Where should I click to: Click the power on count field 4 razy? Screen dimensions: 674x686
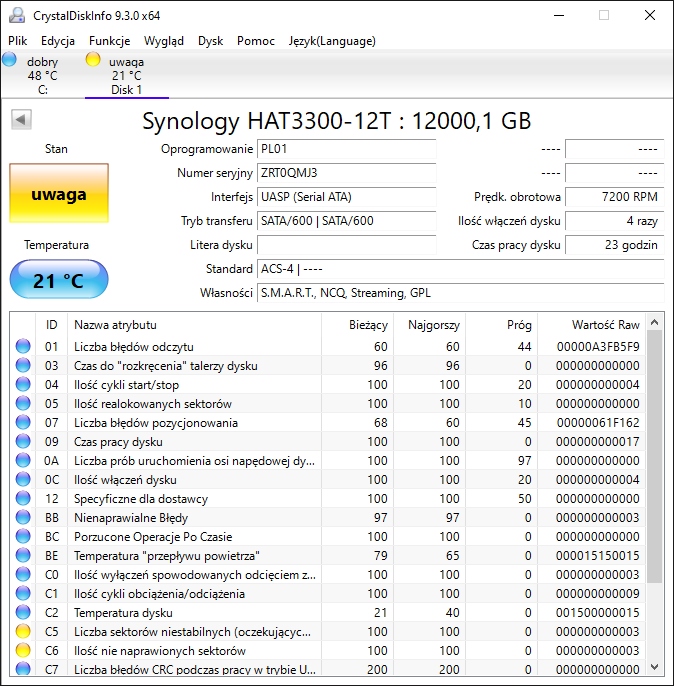pyautogui.click(x=615, y=220)
